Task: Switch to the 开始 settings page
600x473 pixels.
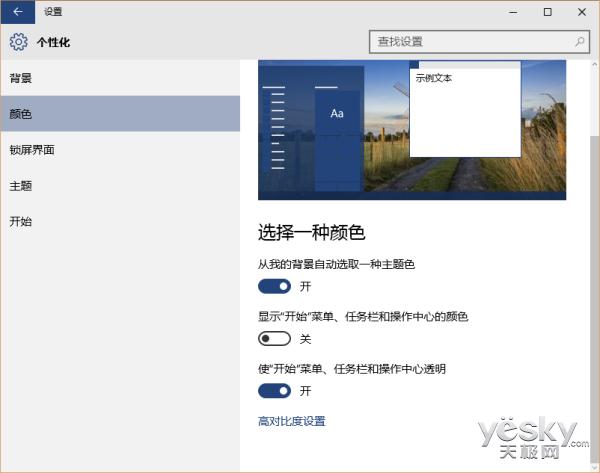Action: click(21, 221)
